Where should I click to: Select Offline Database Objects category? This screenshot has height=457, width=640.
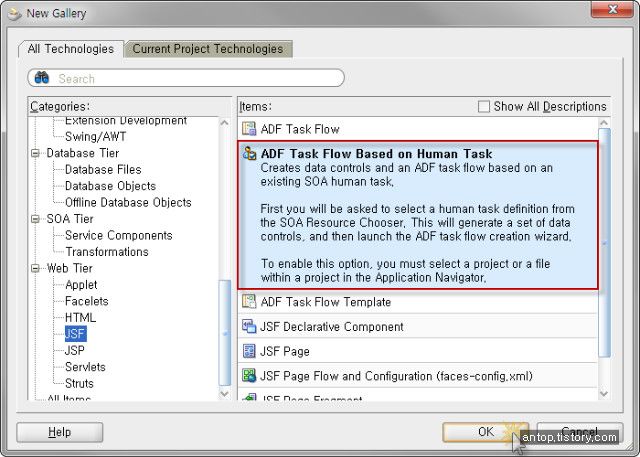click(x=128, y=202)
